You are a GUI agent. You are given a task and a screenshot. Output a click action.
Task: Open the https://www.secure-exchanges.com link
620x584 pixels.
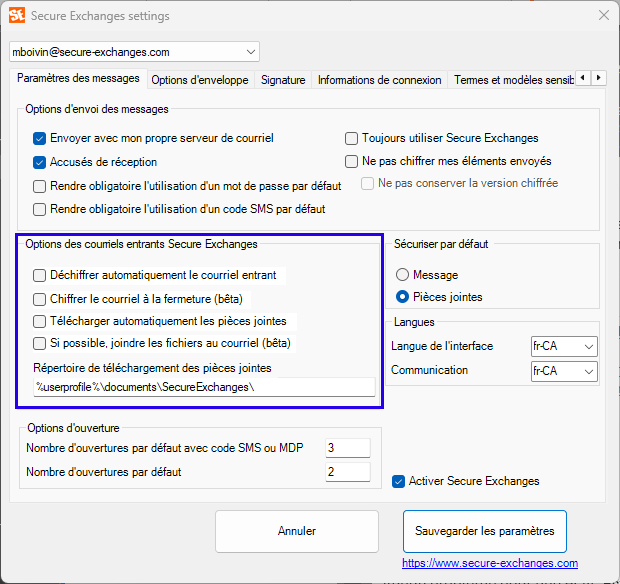click(x=490, y=563)
